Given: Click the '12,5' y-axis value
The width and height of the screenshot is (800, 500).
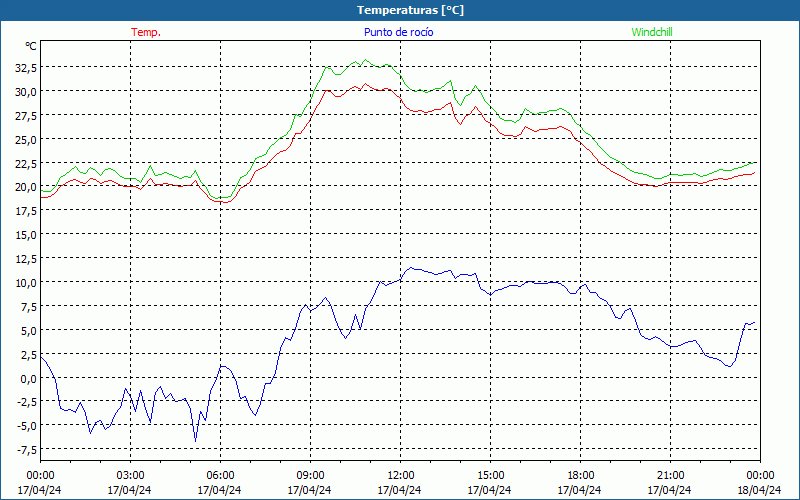Looking at the screenshot, I should point(26,259).
